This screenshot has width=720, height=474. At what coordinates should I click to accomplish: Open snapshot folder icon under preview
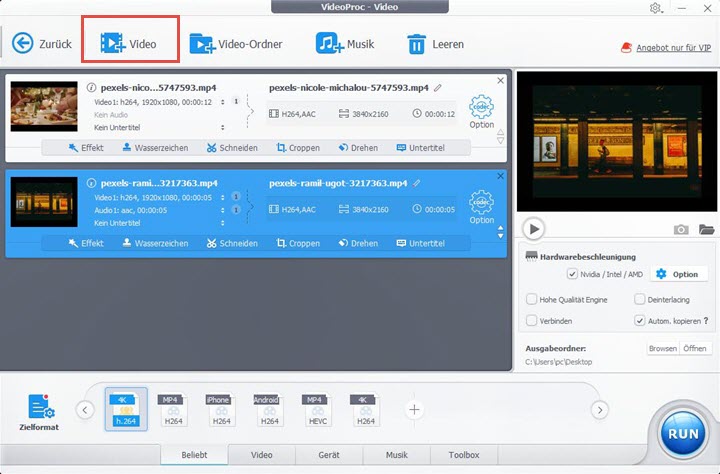click(x=707, y=229)
